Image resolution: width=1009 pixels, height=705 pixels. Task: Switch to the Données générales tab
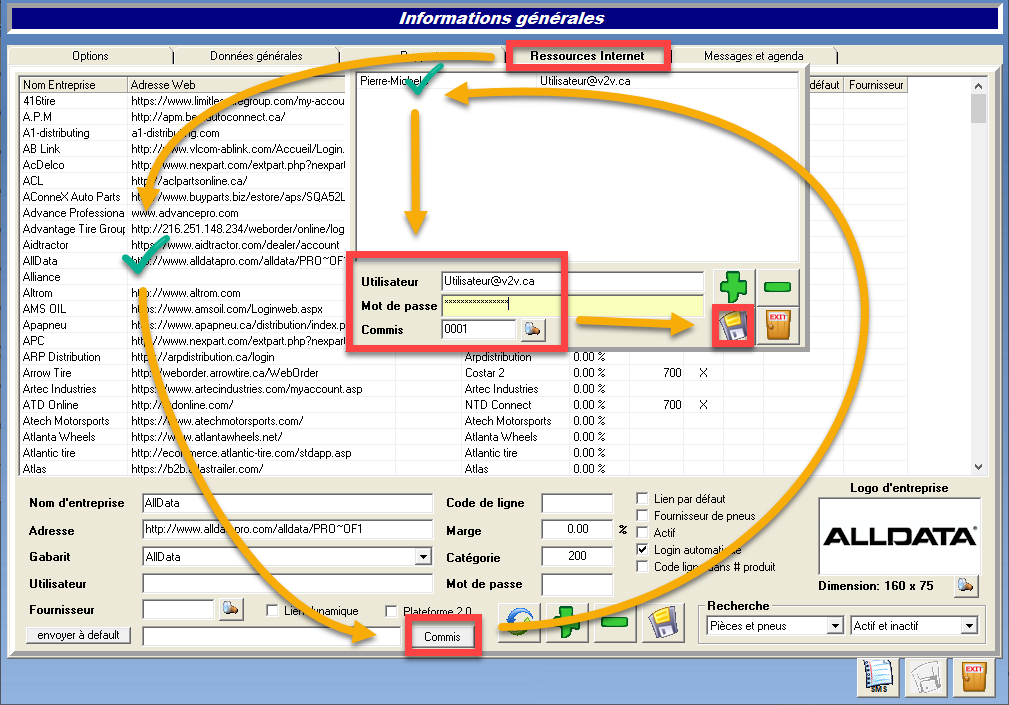(x=256, y=56)
